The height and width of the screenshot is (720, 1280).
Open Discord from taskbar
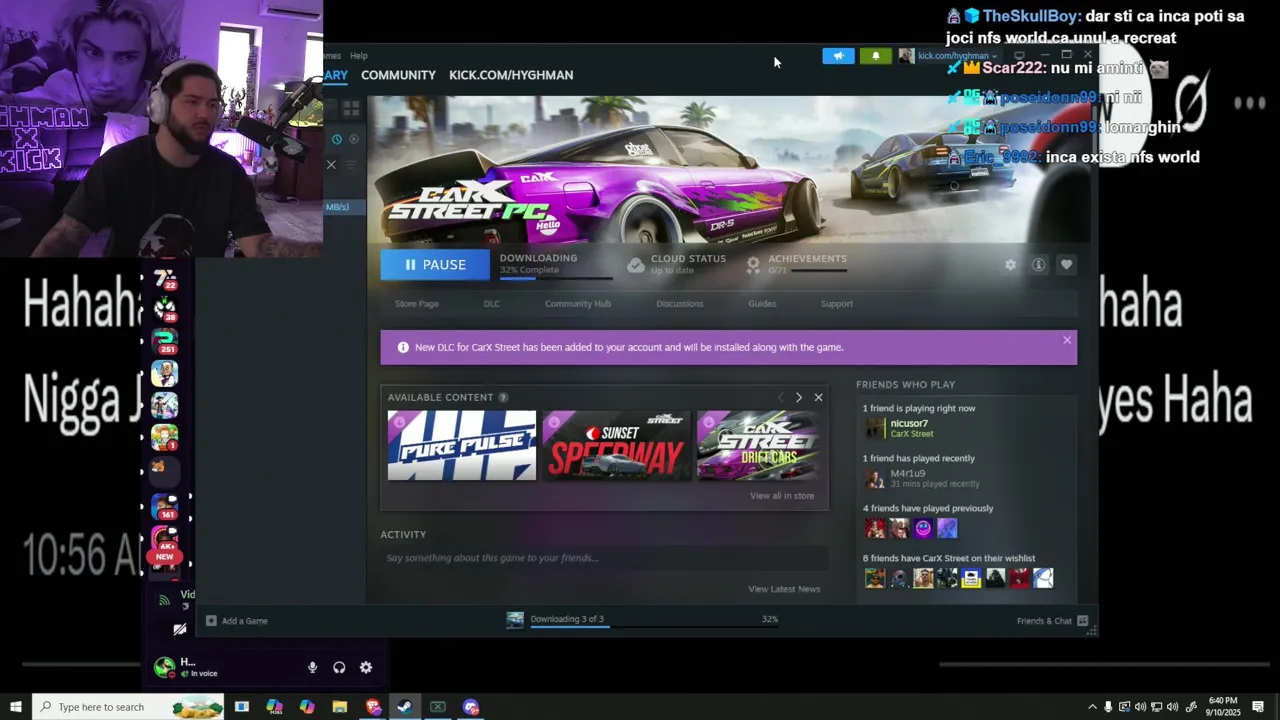tap(471, 707)
